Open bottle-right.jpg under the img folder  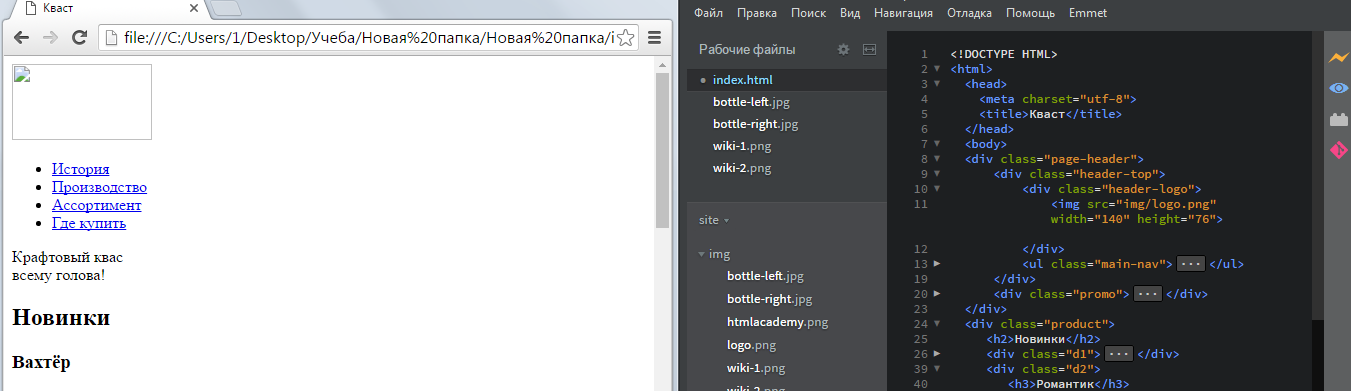(x=769, y=299)
